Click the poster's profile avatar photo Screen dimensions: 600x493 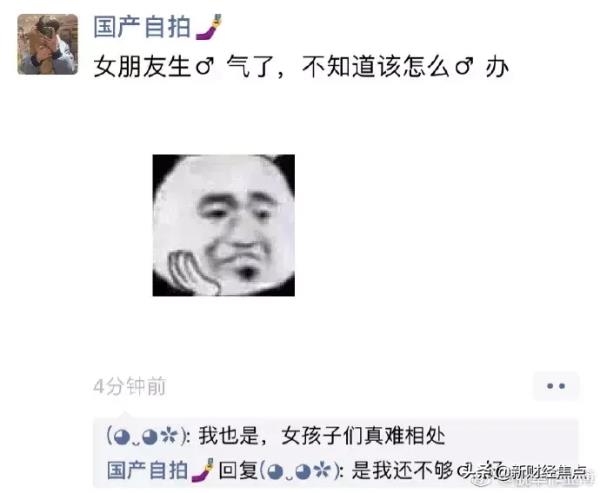(x=47, y=44)
